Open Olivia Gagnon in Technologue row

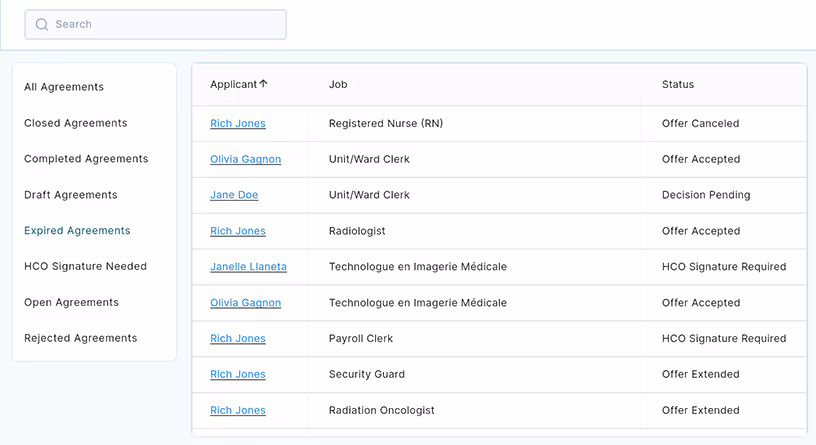pyautogui.click(x=246, y=302)
